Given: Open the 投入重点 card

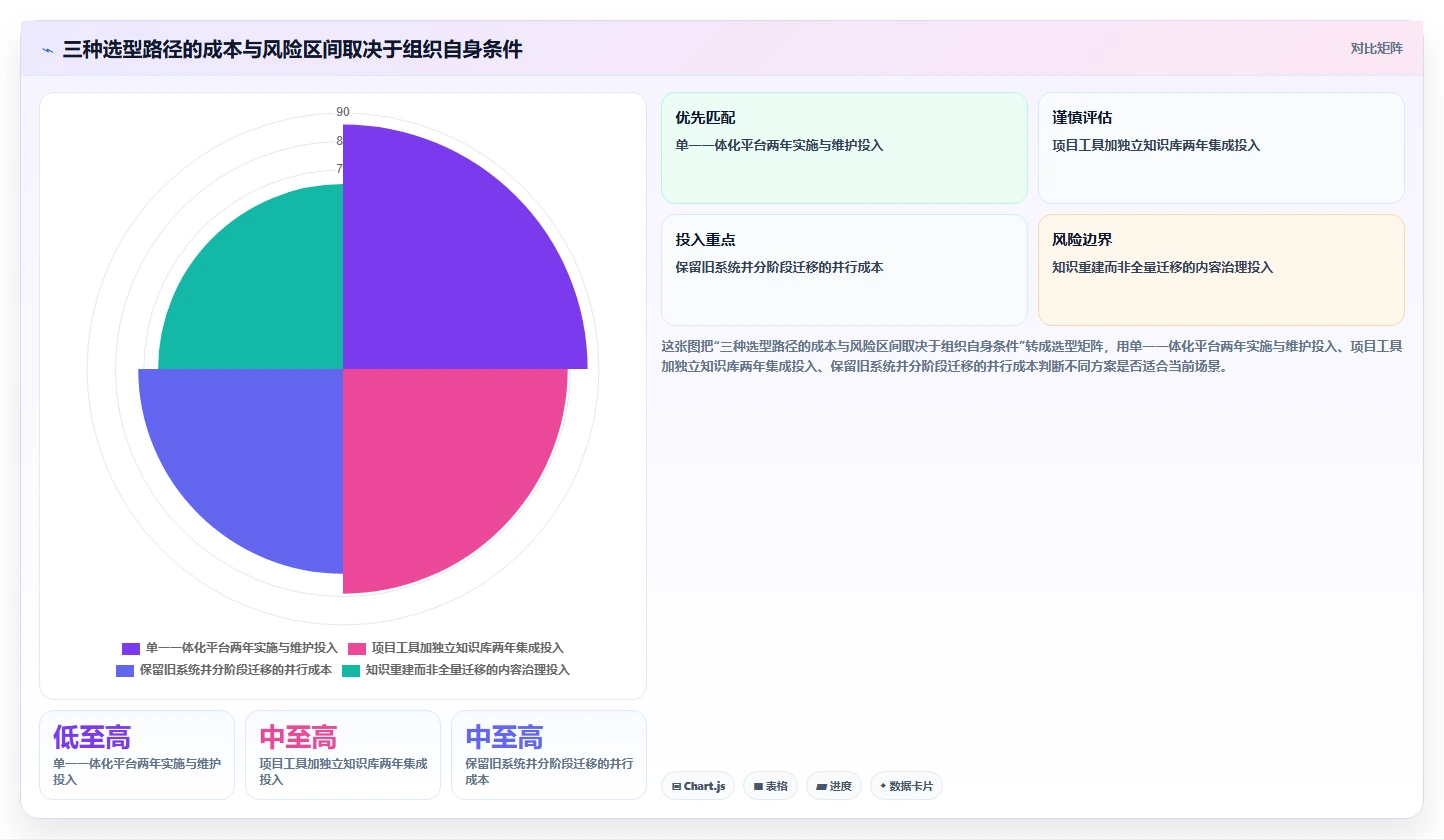Looking at the screenshot, I should pos(844,270).
